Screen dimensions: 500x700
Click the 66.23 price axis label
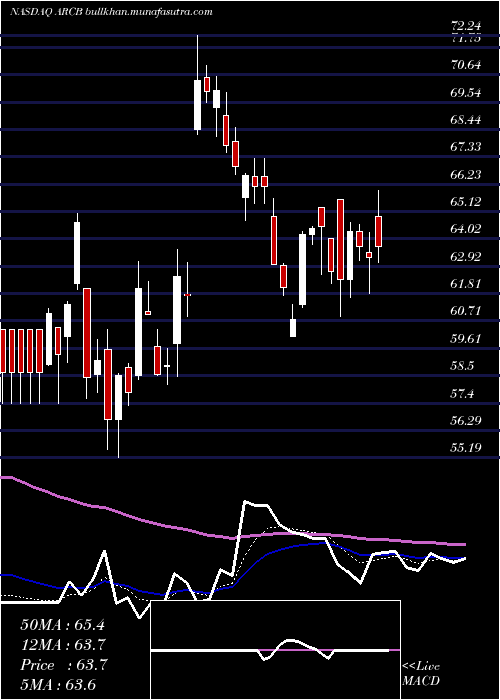point(466,175)
